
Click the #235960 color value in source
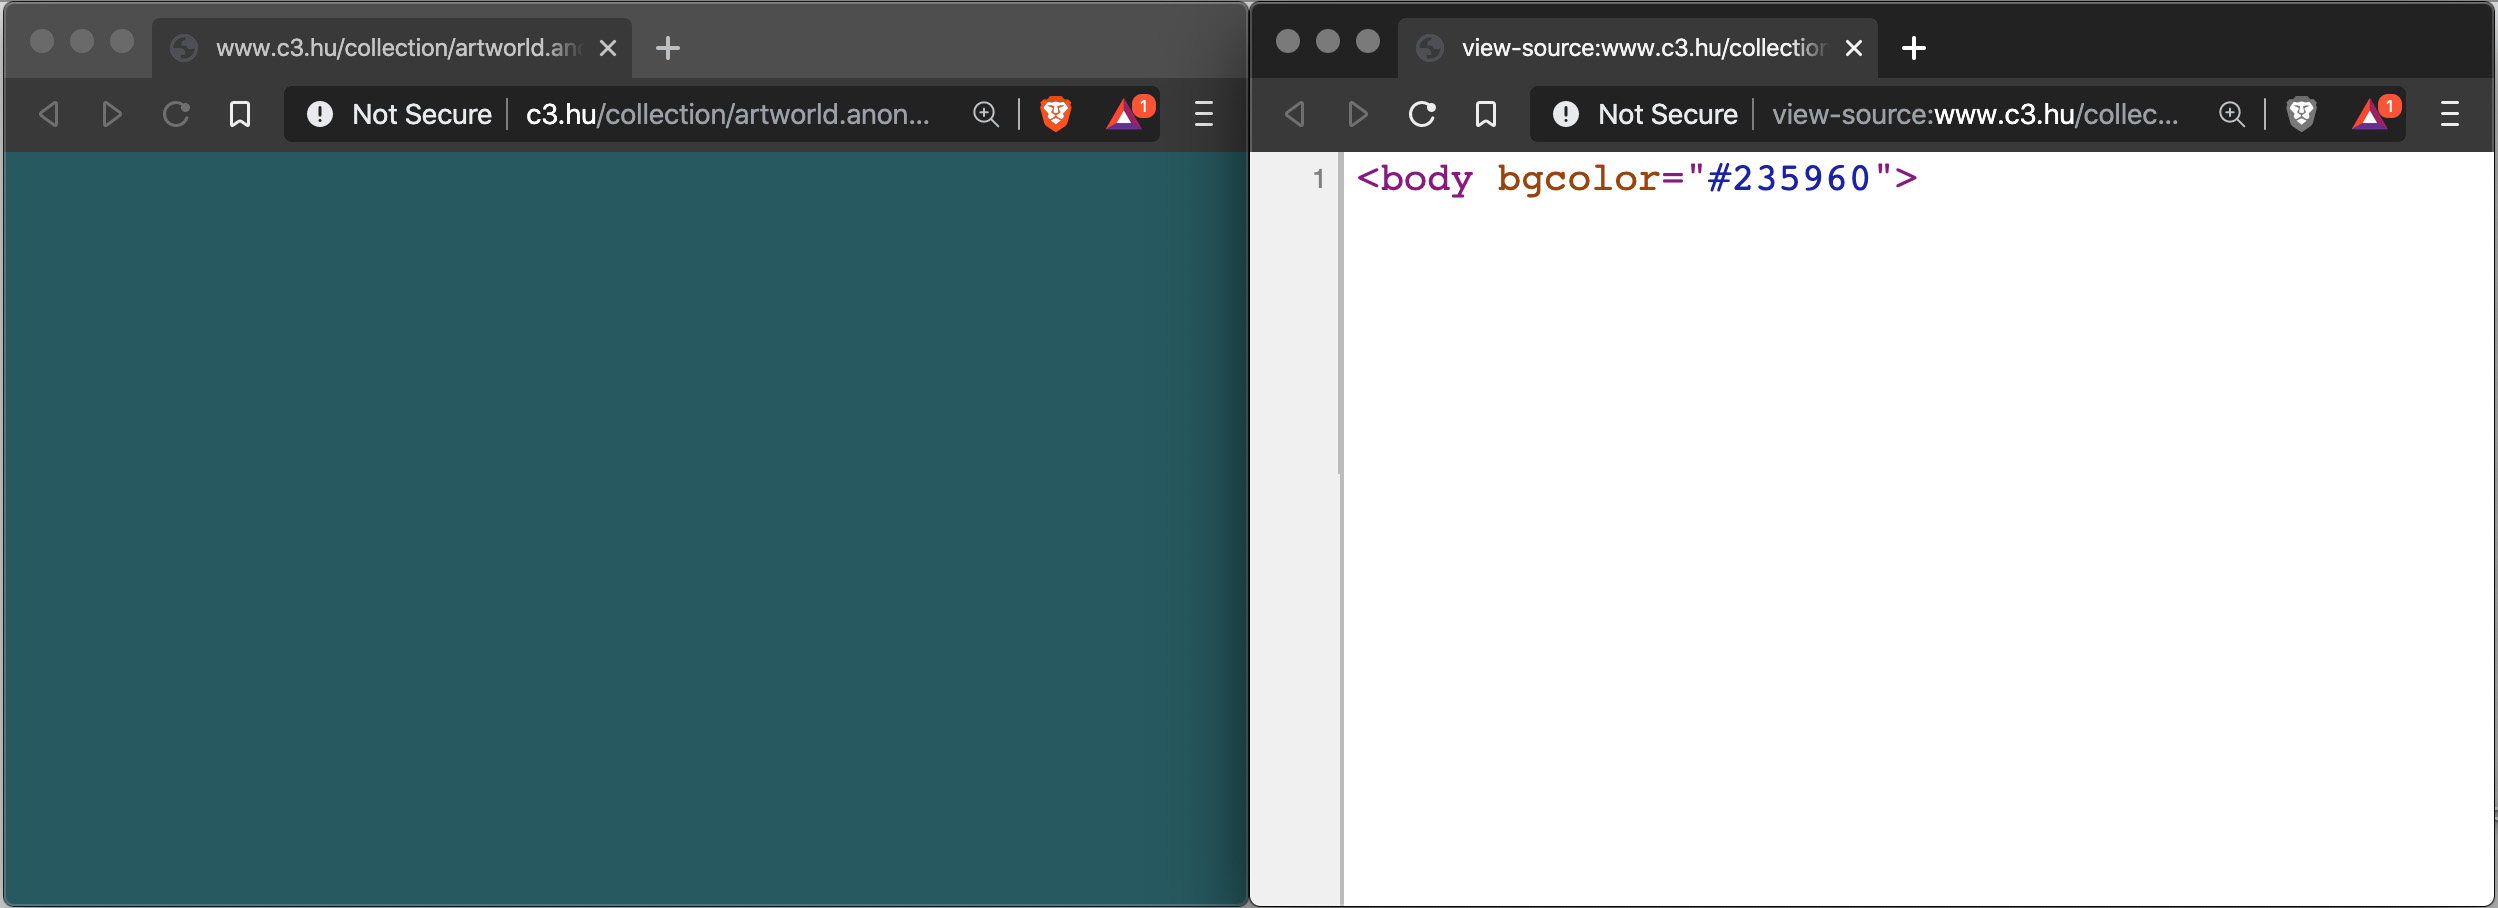pos(1788,179)
